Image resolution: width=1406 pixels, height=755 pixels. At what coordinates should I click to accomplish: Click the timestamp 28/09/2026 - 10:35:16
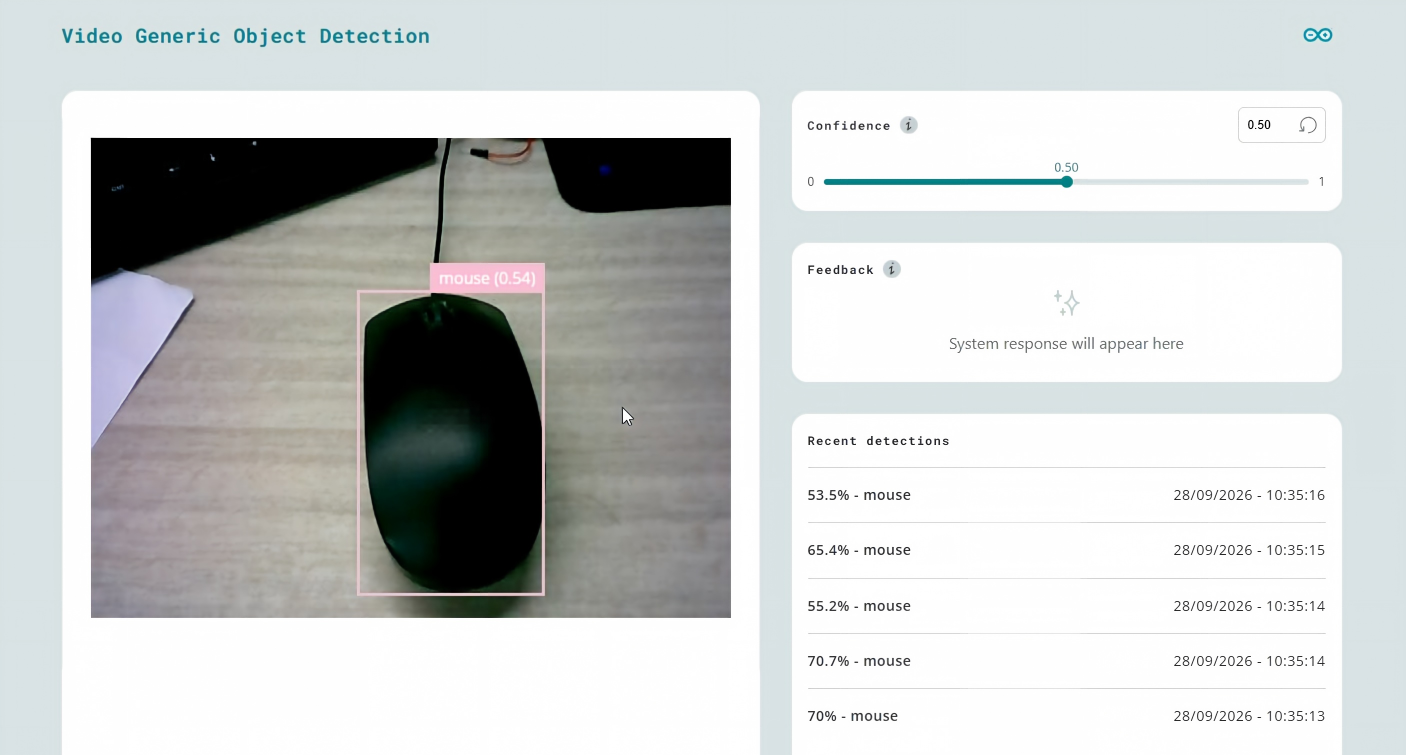pos(1249,495)
